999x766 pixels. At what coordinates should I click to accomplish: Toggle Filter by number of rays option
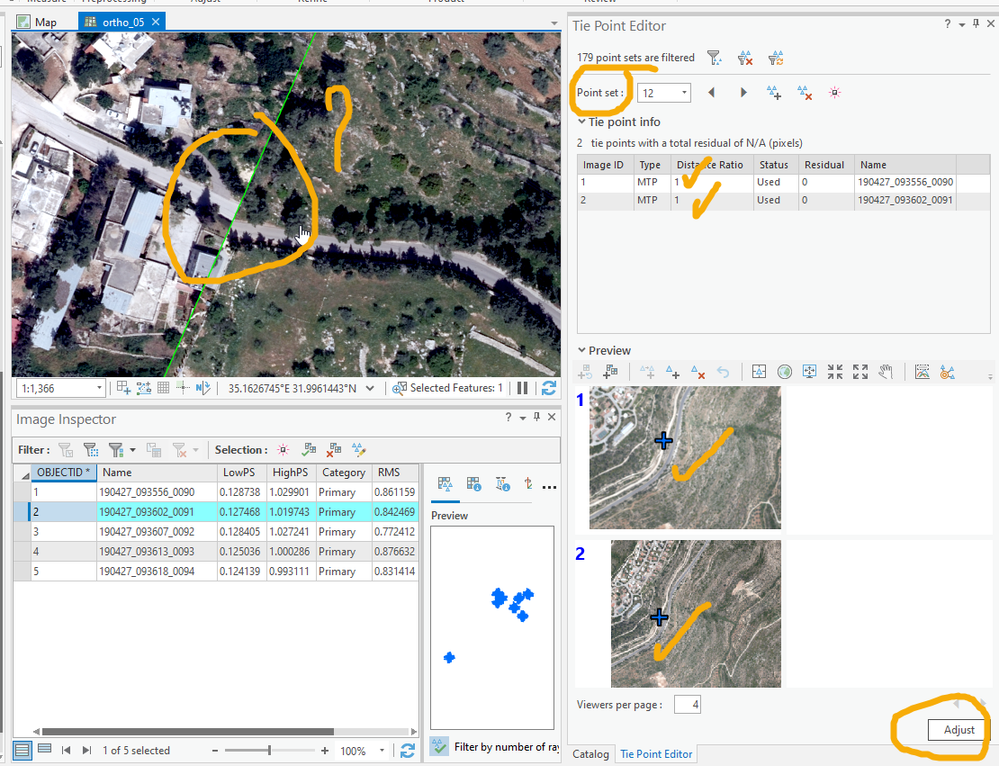coord(438,746)
